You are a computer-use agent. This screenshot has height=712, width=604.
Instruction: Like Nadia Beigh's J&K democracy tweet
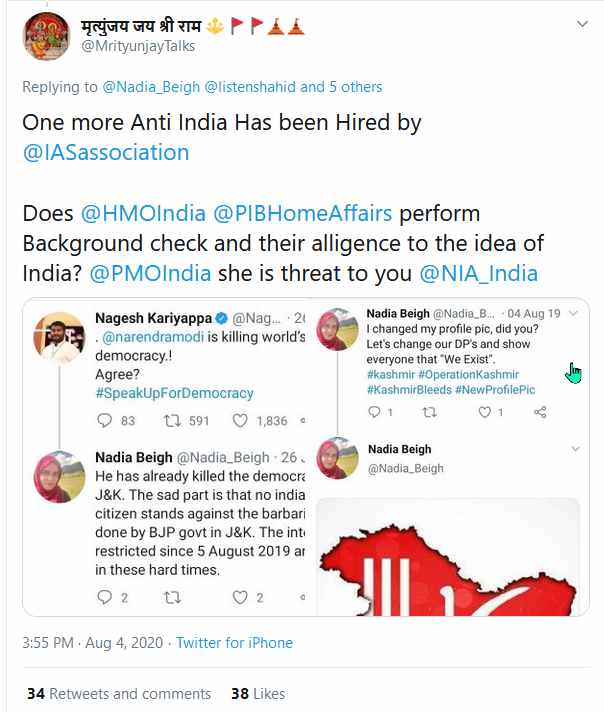[240, 597]
